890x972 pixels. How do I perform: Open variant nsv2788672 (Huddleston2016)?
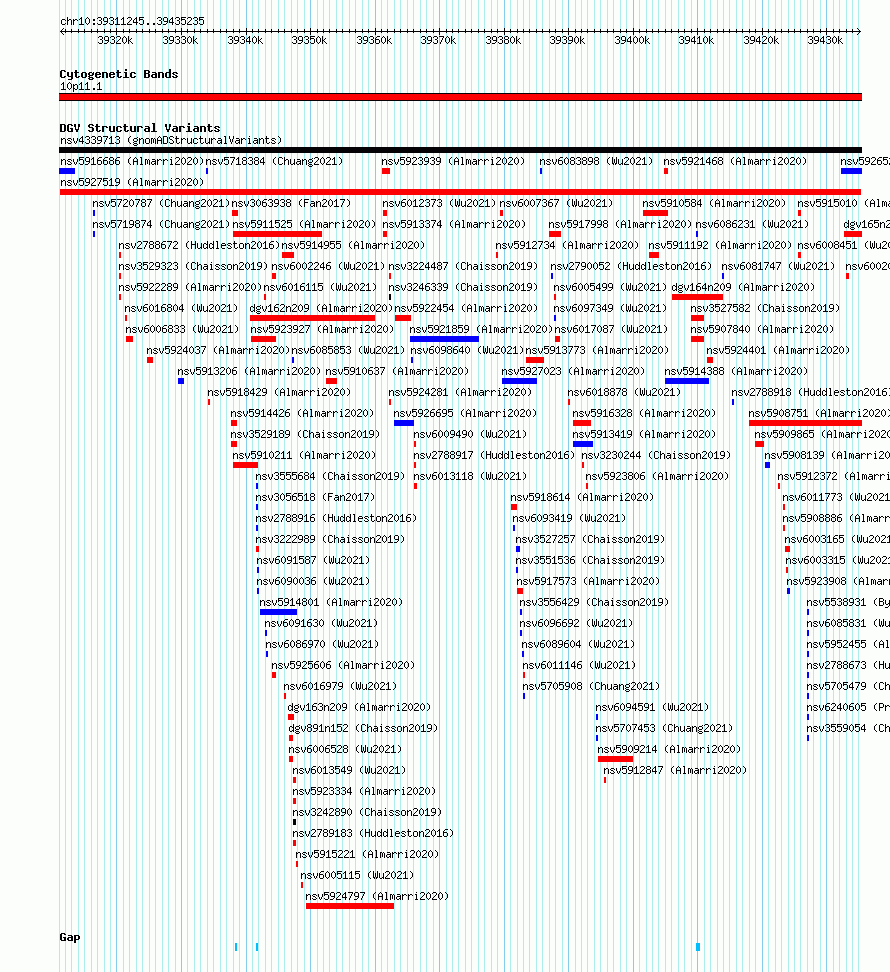199,245
